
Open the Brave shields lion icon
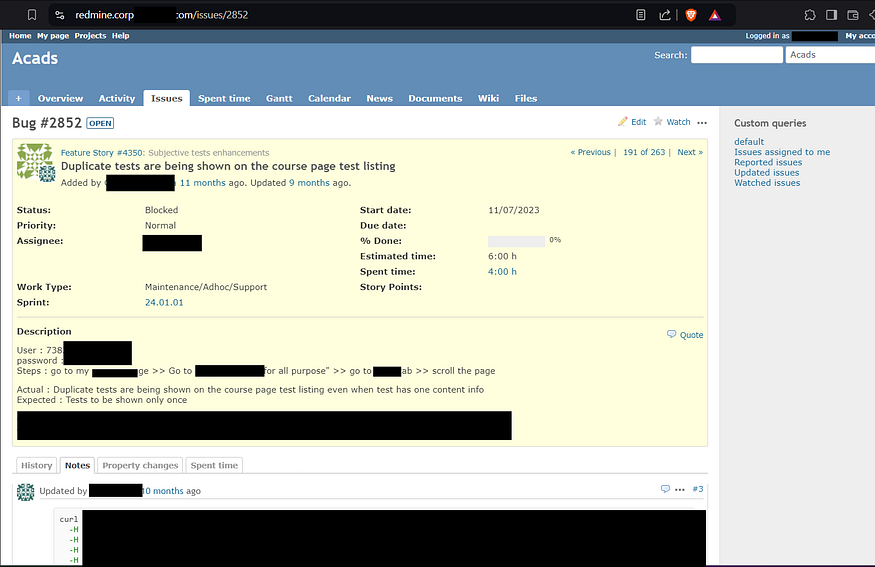(x=691, y=15)
